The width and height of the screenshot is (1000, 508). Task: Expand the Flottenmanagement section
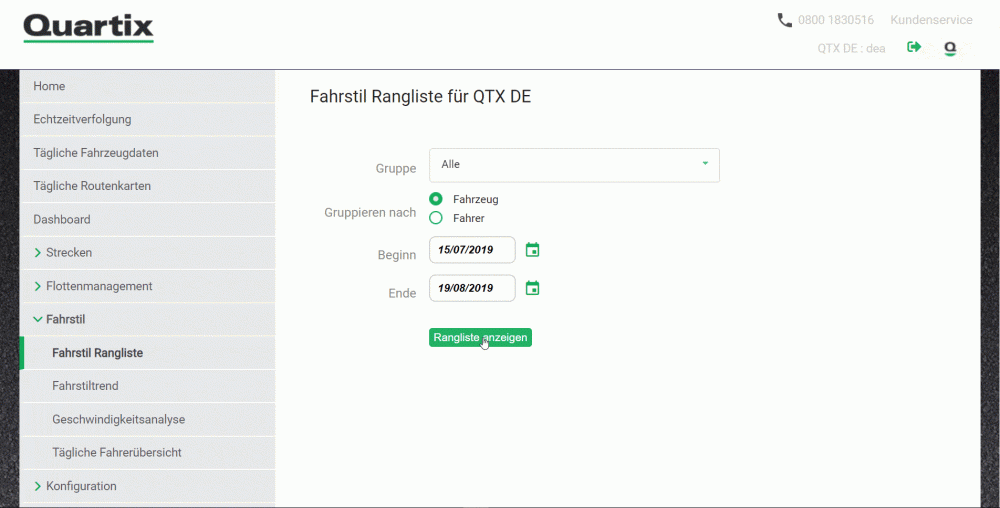[99, 286]
